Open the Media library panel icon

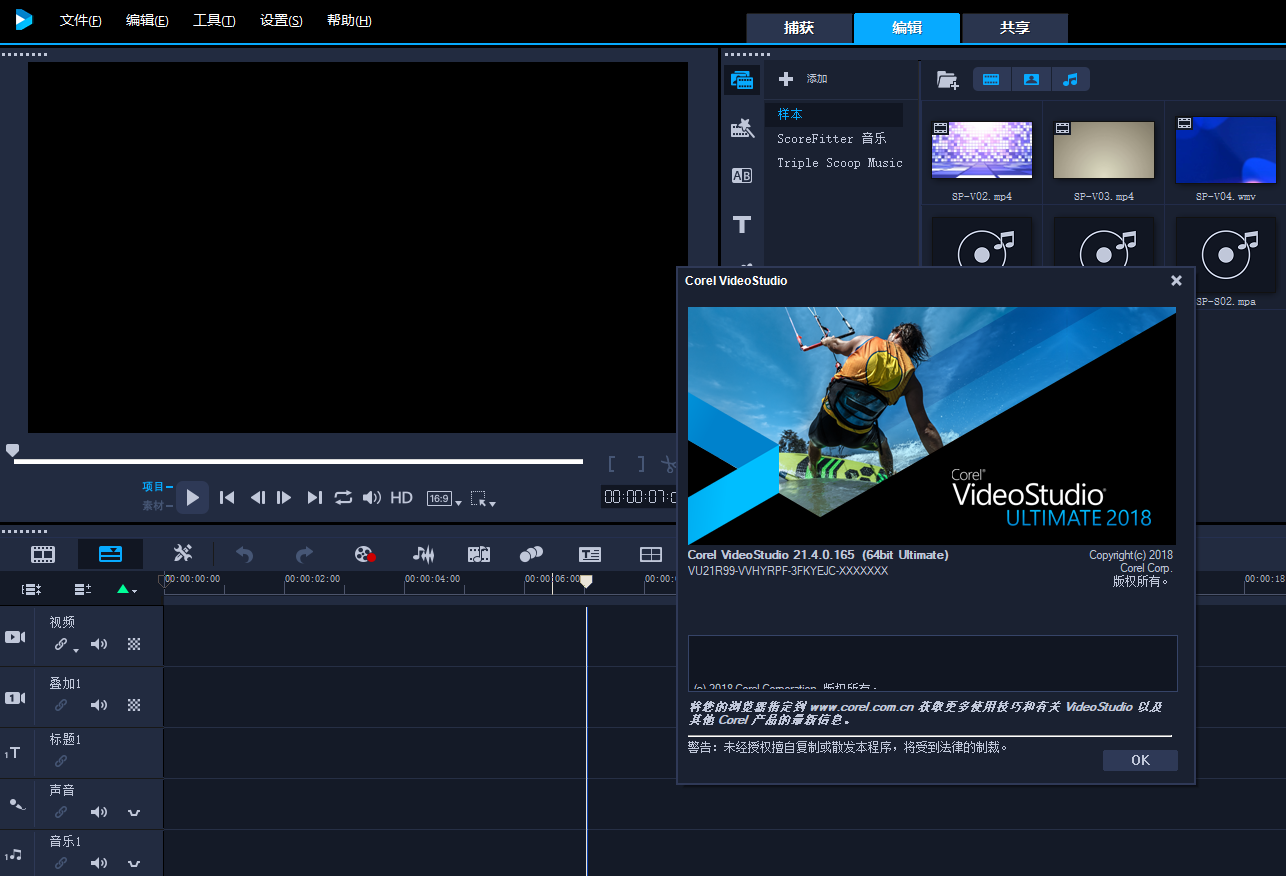click(742, 80)
